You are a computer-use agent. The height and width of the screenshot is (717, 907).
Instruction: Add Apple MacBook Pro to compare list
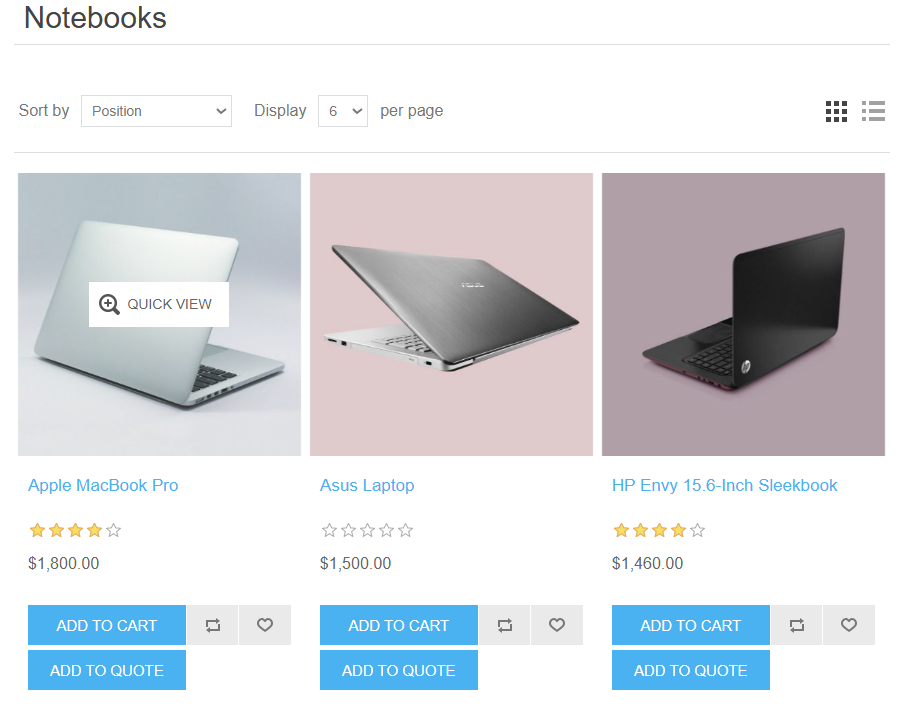(x=212, y=625)
